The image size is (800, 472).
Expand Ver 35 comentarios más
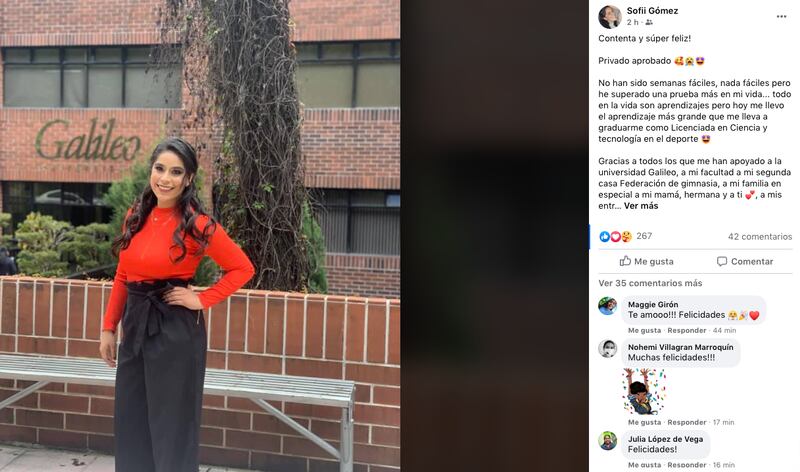(x=650, y=283)
